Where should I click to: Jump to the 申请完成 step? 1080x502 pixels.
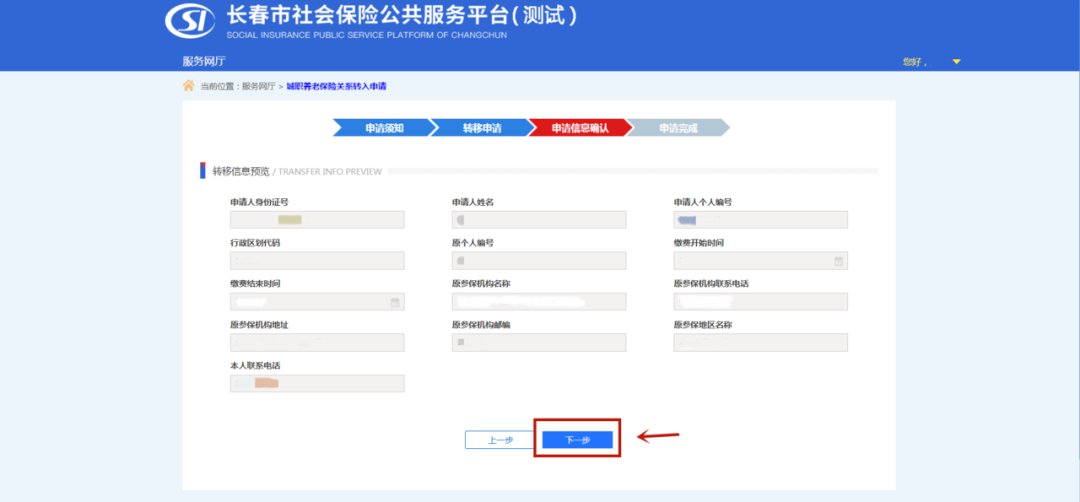tap(678, 128)
